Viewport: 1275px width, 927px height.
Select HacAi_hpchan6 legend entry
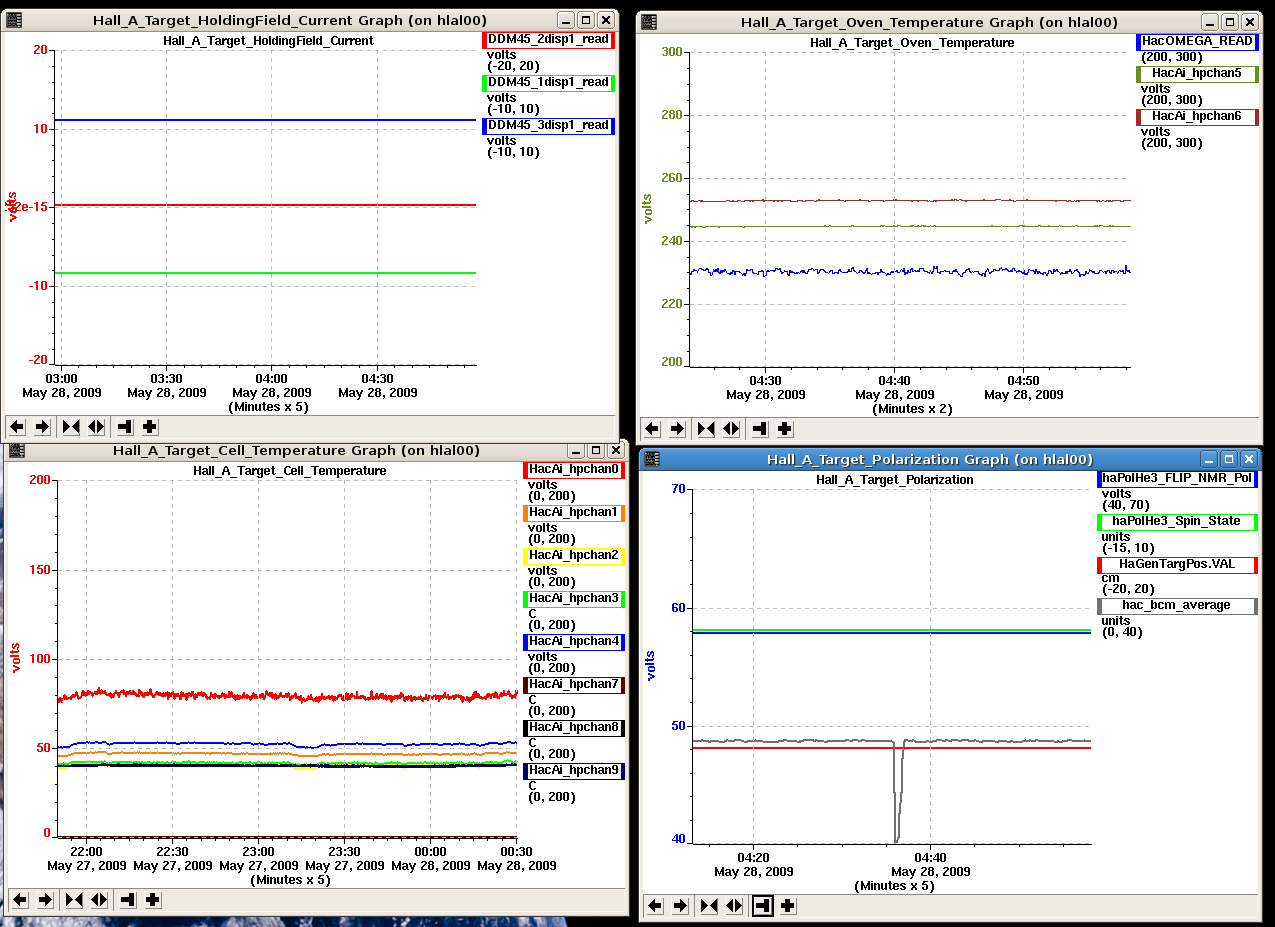tap(1198, 117)
